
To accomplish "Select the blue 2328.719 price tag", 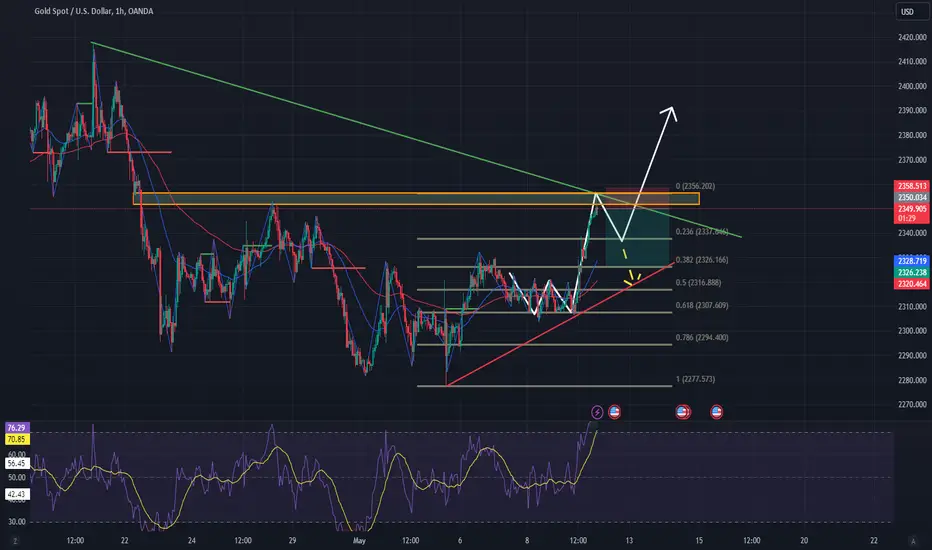I will click(x=912, y=261).
